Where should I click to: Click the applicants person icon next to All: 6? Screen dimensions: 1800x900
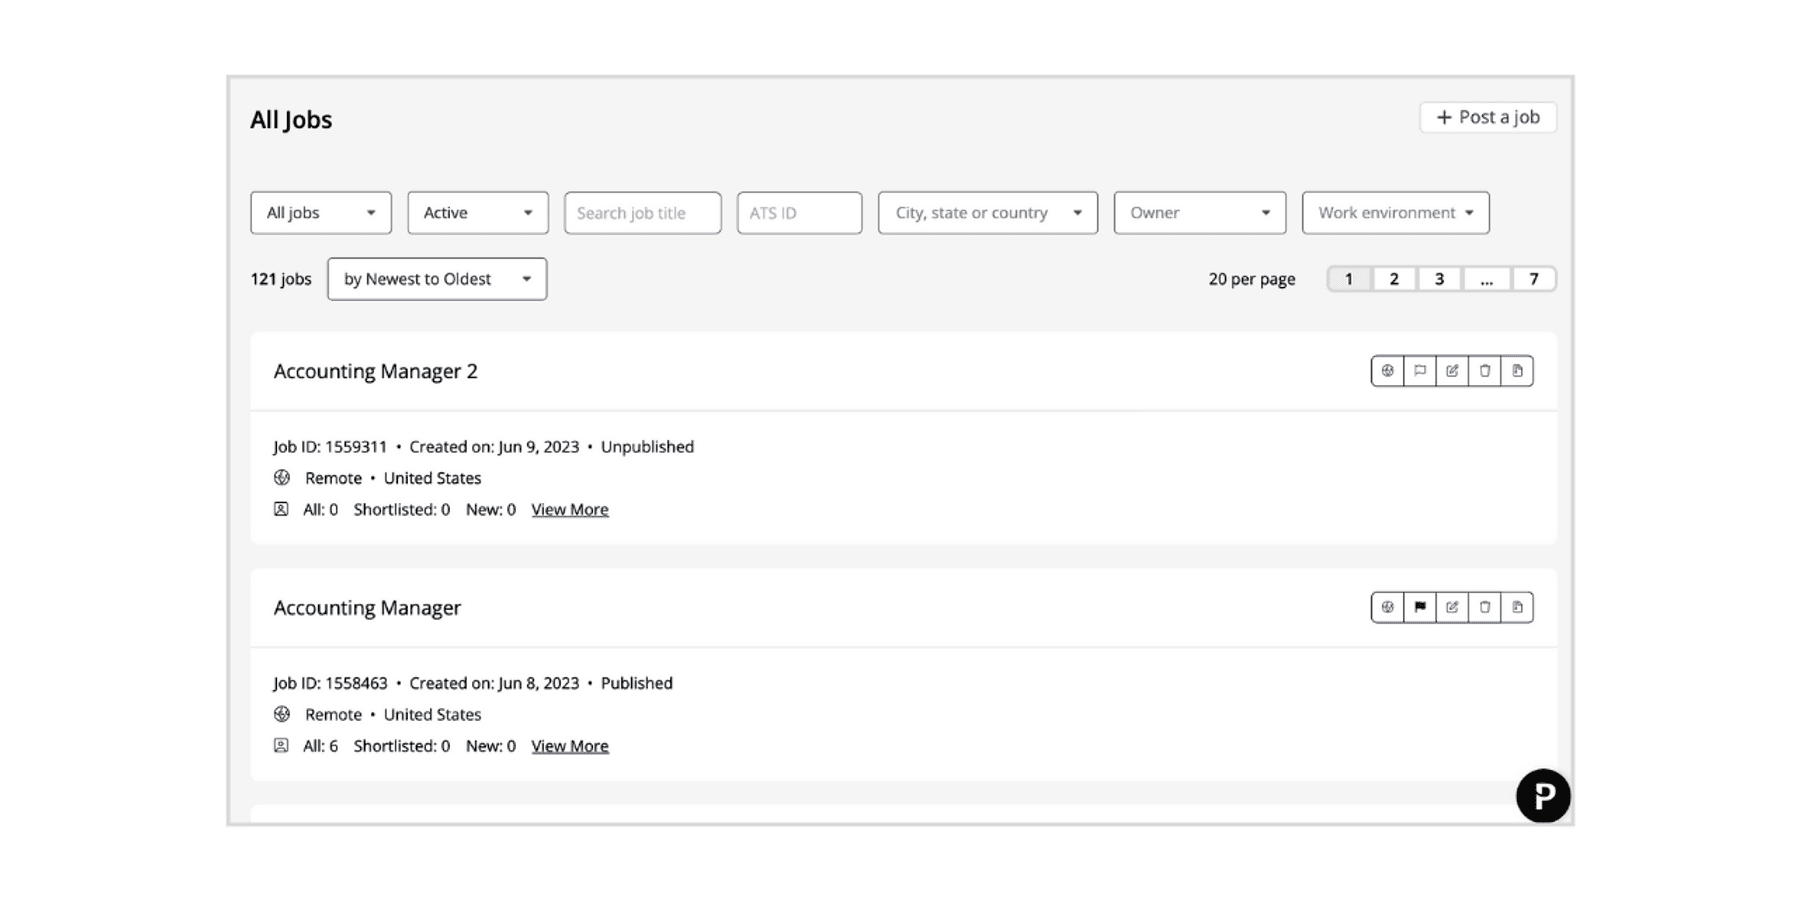point(281,745)
